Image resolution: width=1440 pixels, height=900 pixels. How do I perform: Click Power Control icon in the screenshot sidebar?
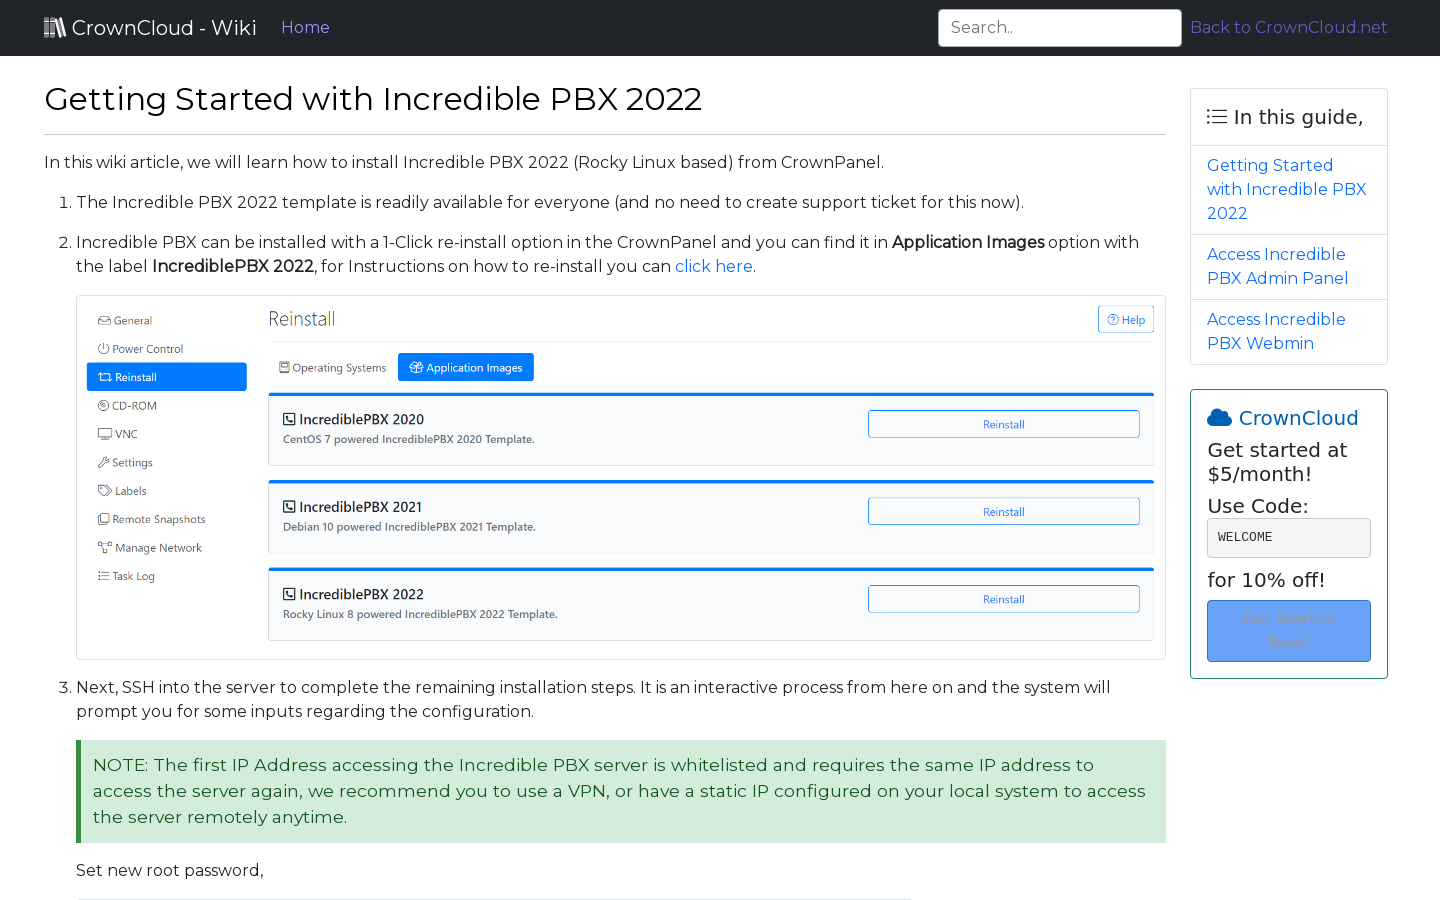[x=103, y=349]
